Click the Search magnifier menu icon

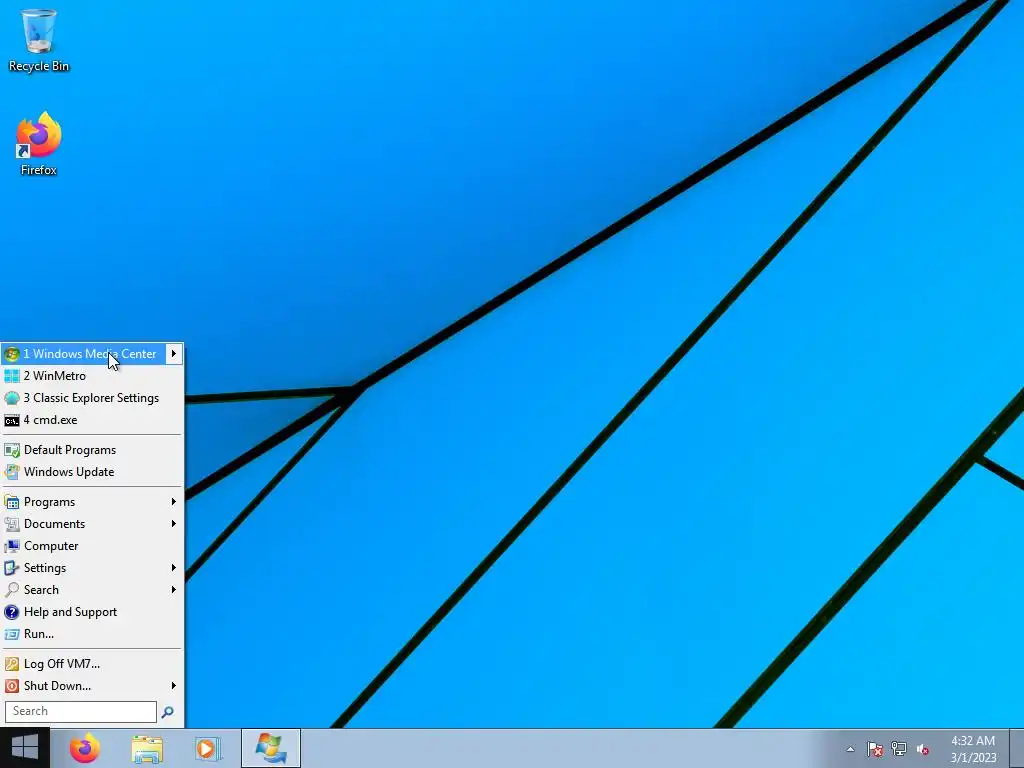[12, 590]
